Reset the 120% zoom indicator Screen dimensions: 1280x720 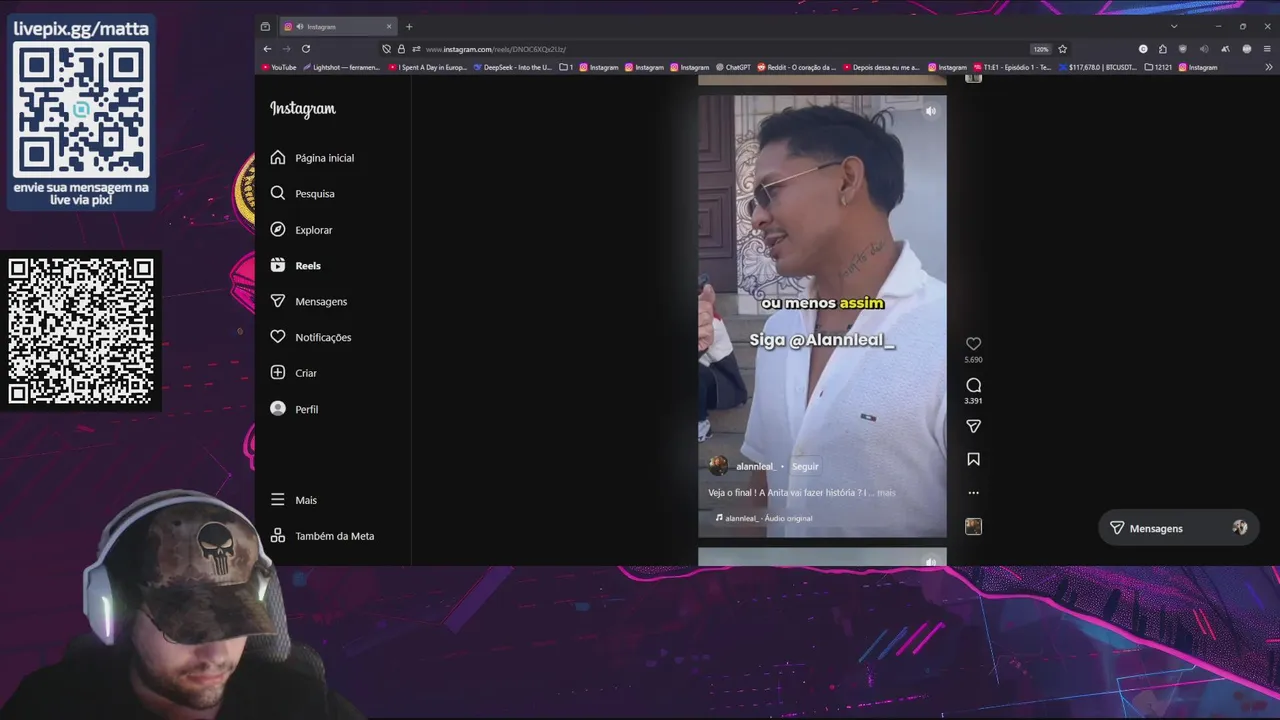tap(1041, 49)
